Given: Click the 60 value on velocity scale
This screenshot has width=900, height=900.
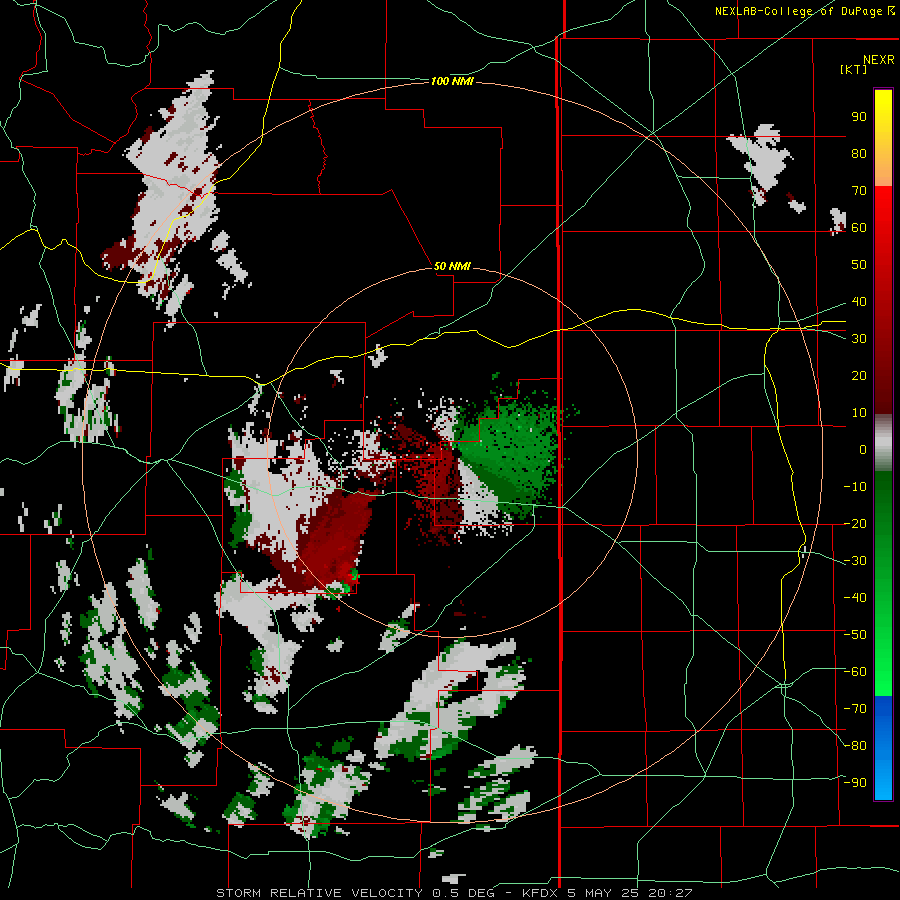Looking at the screenshot, I should [x=859, y=228].
